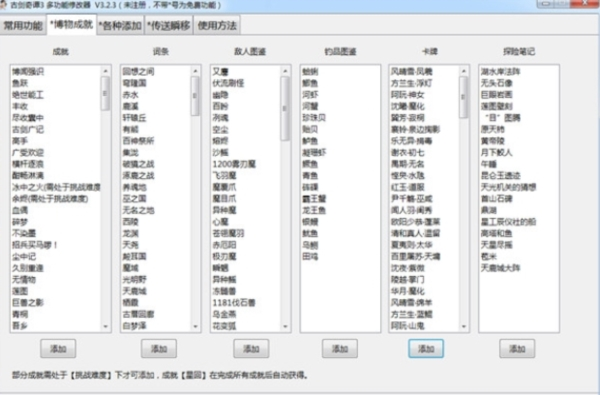Select 伏流刷怪 in the 敌人图鉴 list
The width and height of the screenshot is (600, 395).
click(x=228, y=83)
